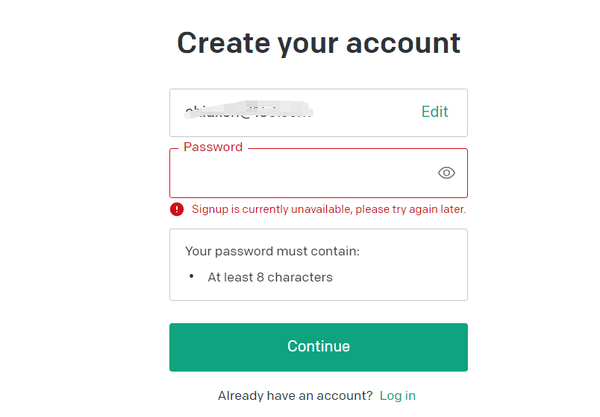Viewport: 600px width, 417px height.
Task: Open the Log in link
Action: pos(397,396)
